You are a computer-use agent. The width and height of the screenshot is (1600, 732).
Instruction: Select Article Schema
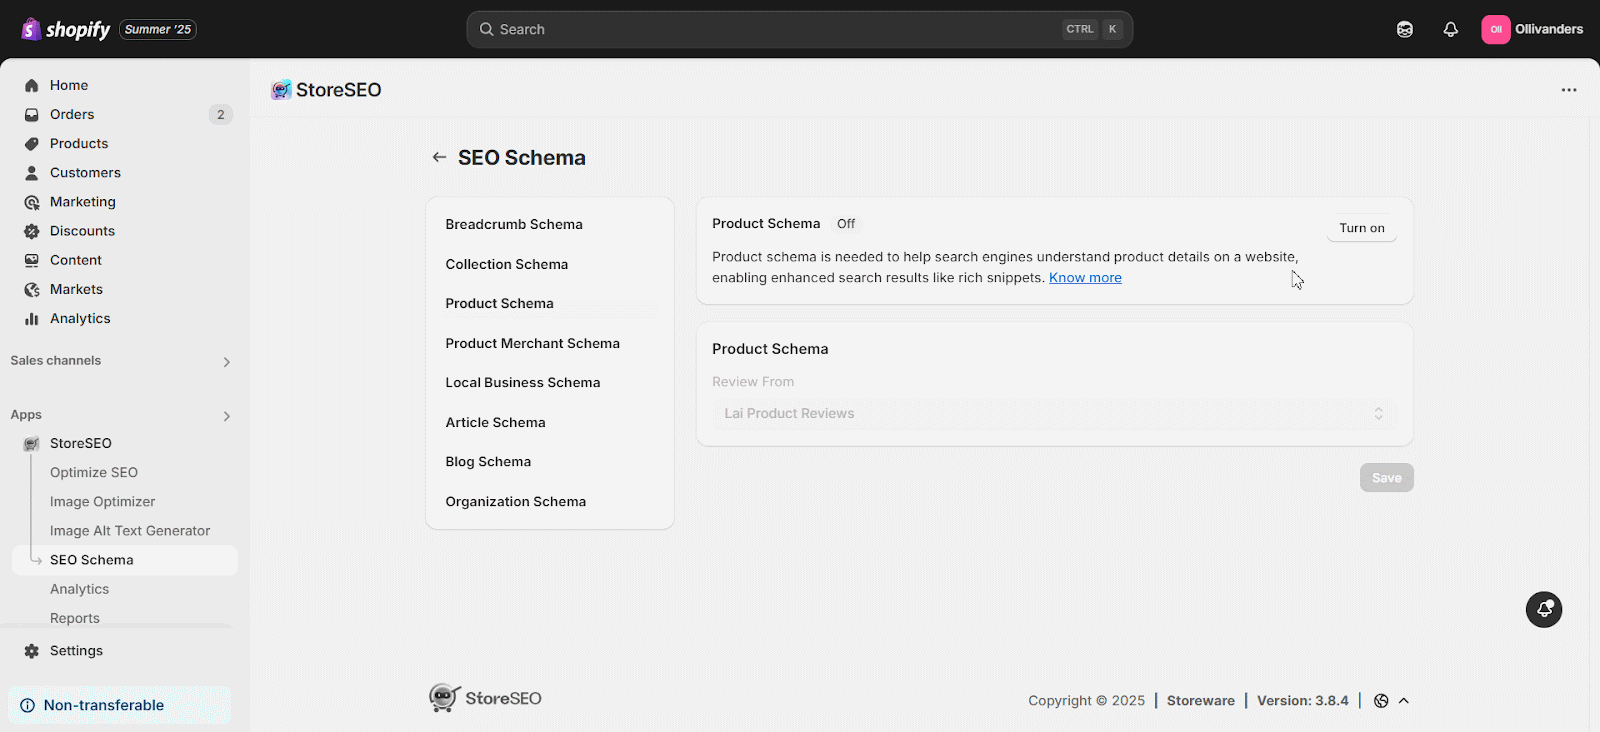(x=496, y=423)
